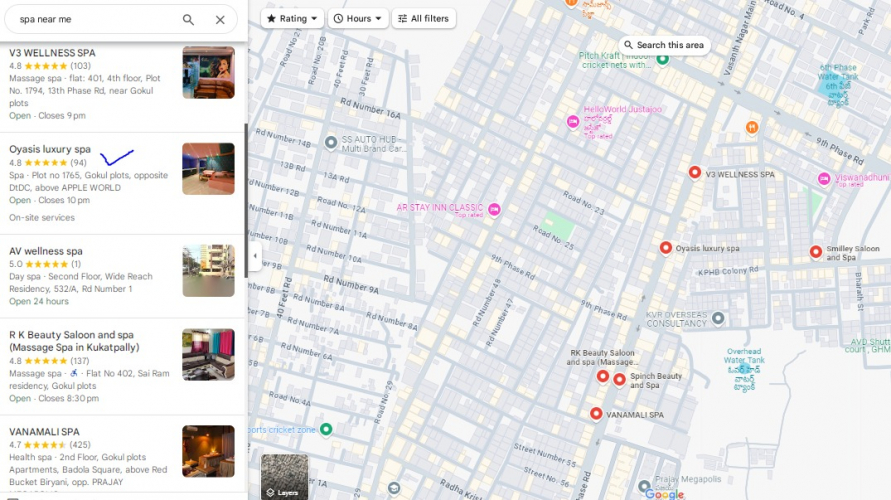Click VANAMALI SPA 4.7 rating stars
This screenshot has height=500, width=891.
pyautogui.click(x=45, y=445)
